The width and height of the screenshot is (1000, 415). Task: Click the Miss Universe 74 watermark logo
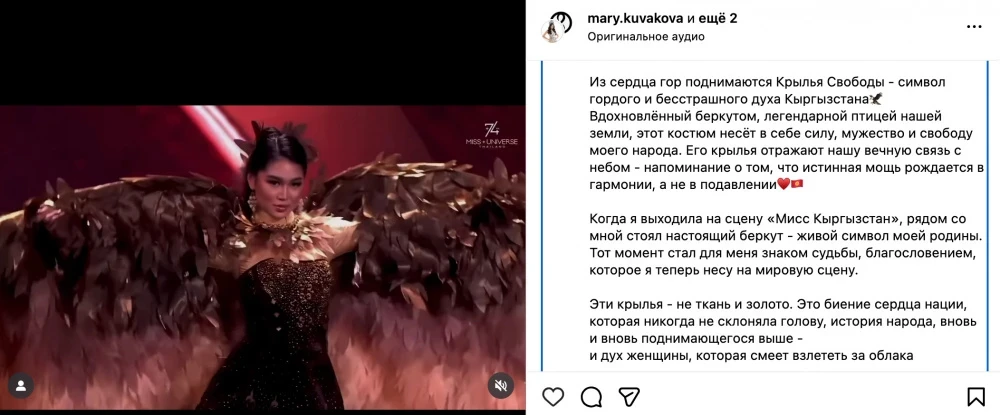coord(492,135)
